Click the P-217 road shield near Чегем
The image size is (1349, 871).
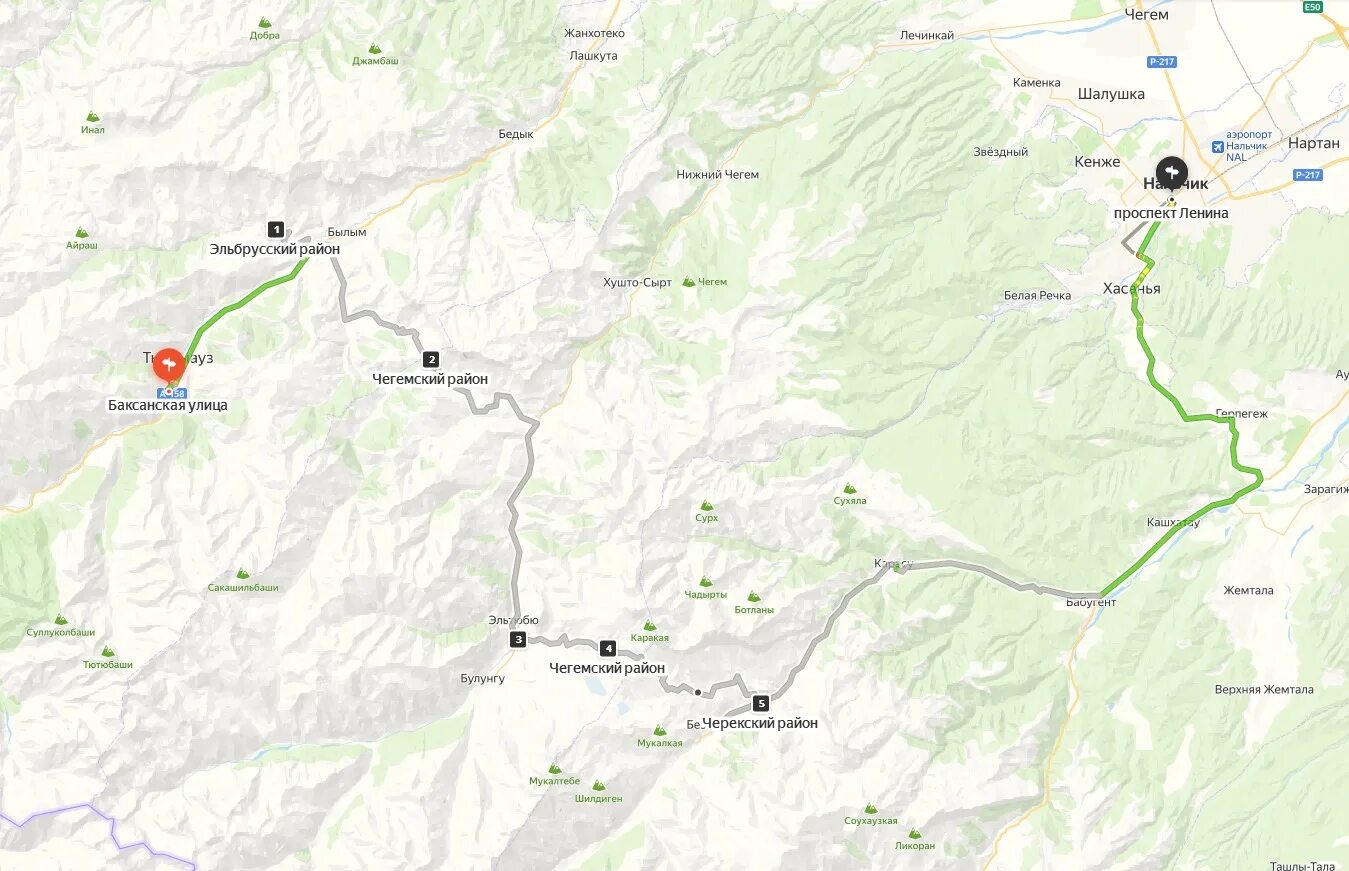click(1162, 62)
